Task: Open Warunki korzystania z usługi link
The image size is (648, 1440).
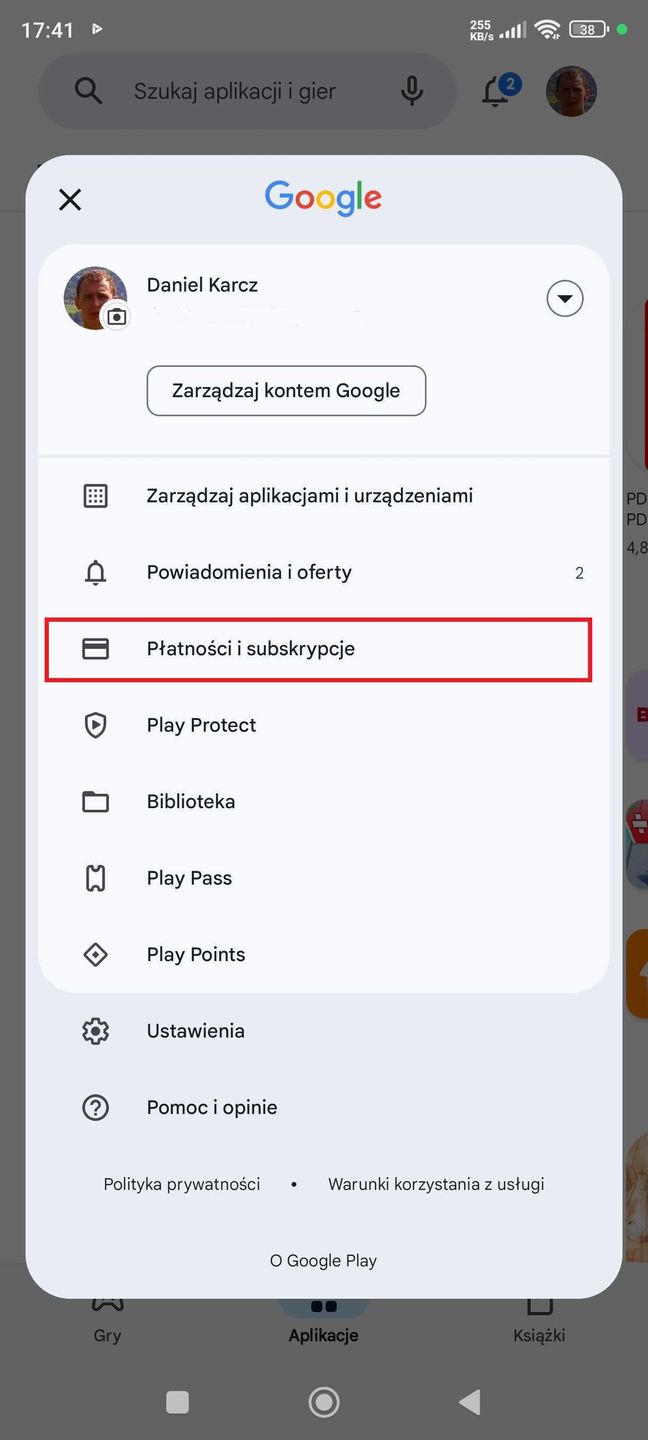Action: [436, 1184]
